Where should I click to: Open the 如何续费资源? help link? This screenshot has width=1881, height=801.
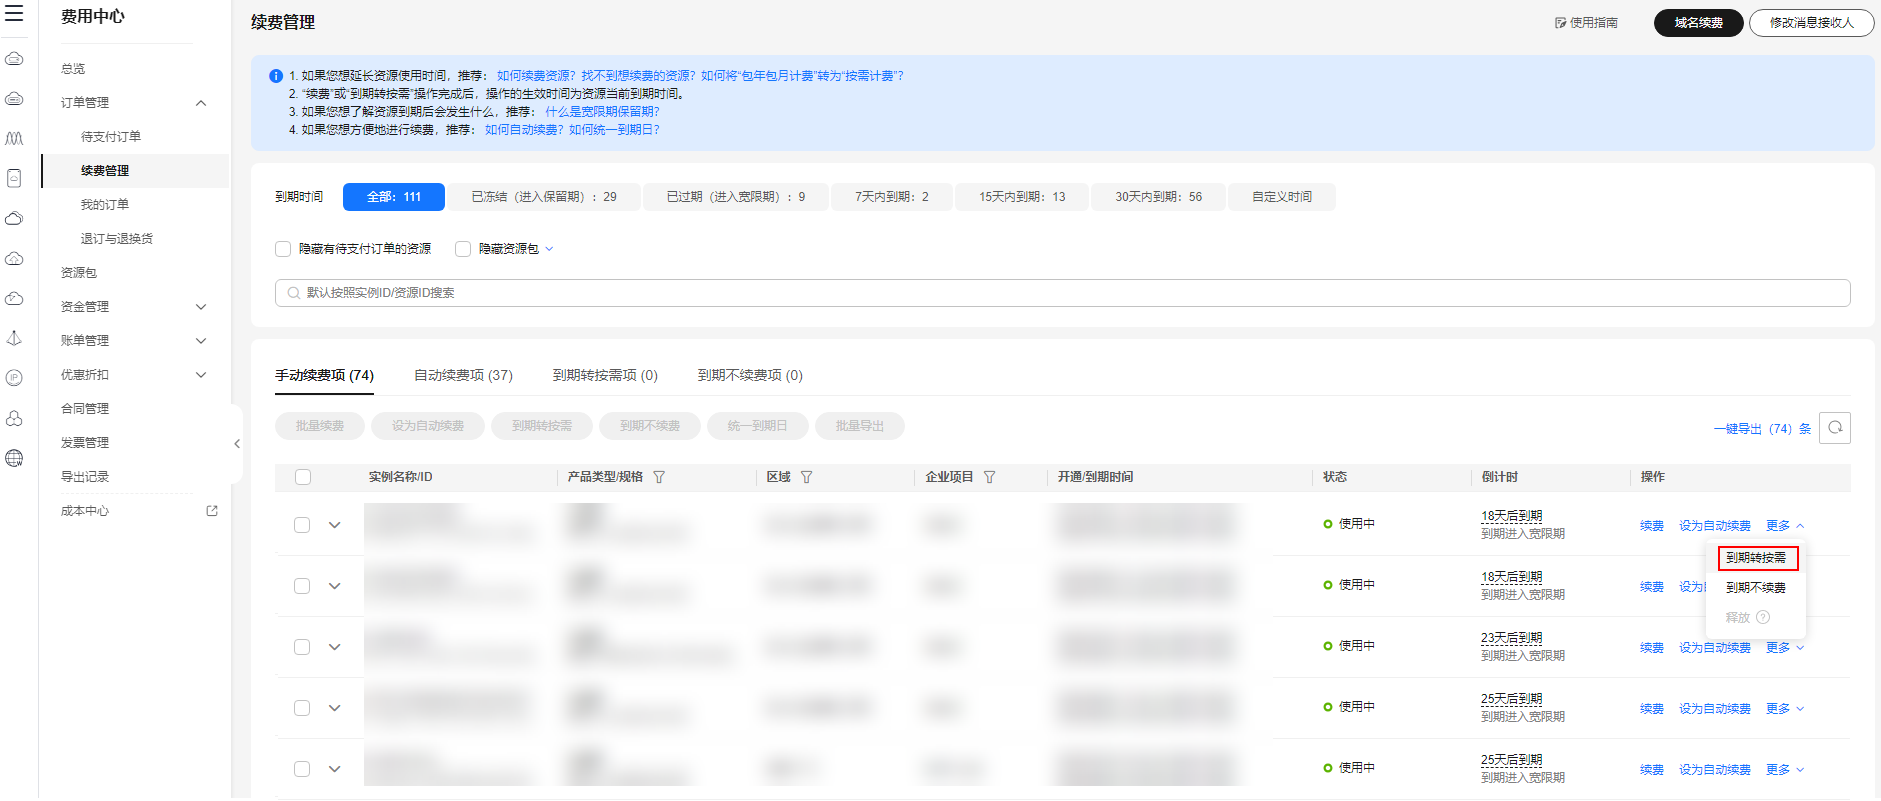[536, 76]
